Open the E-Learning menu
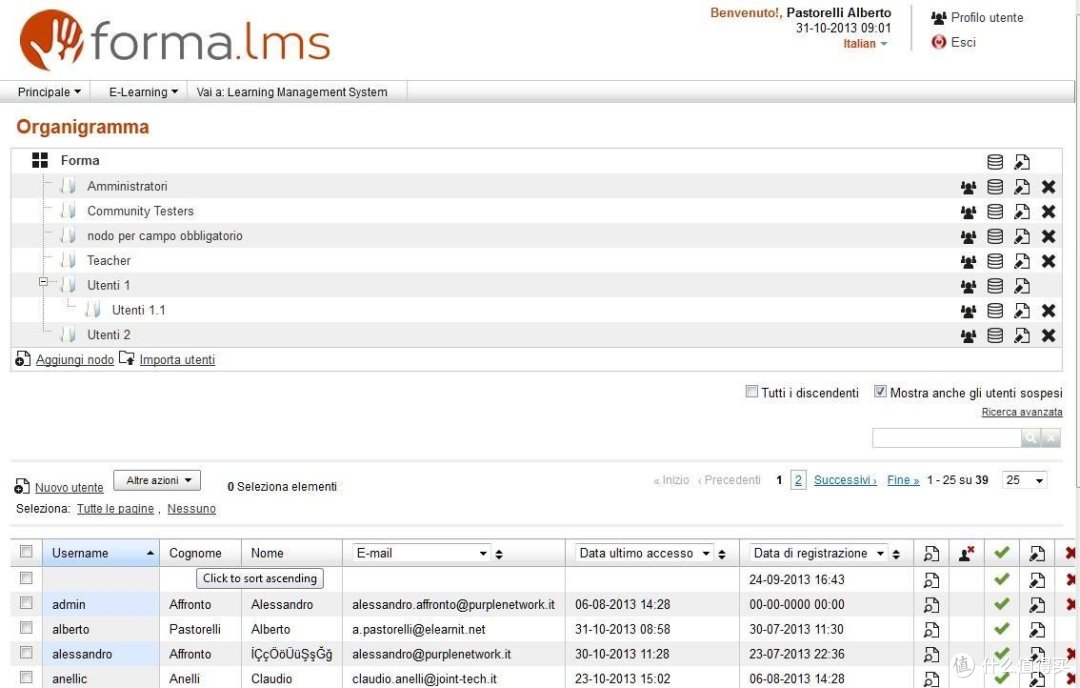The image size is (1080, 688). click(x=143, y=92)
